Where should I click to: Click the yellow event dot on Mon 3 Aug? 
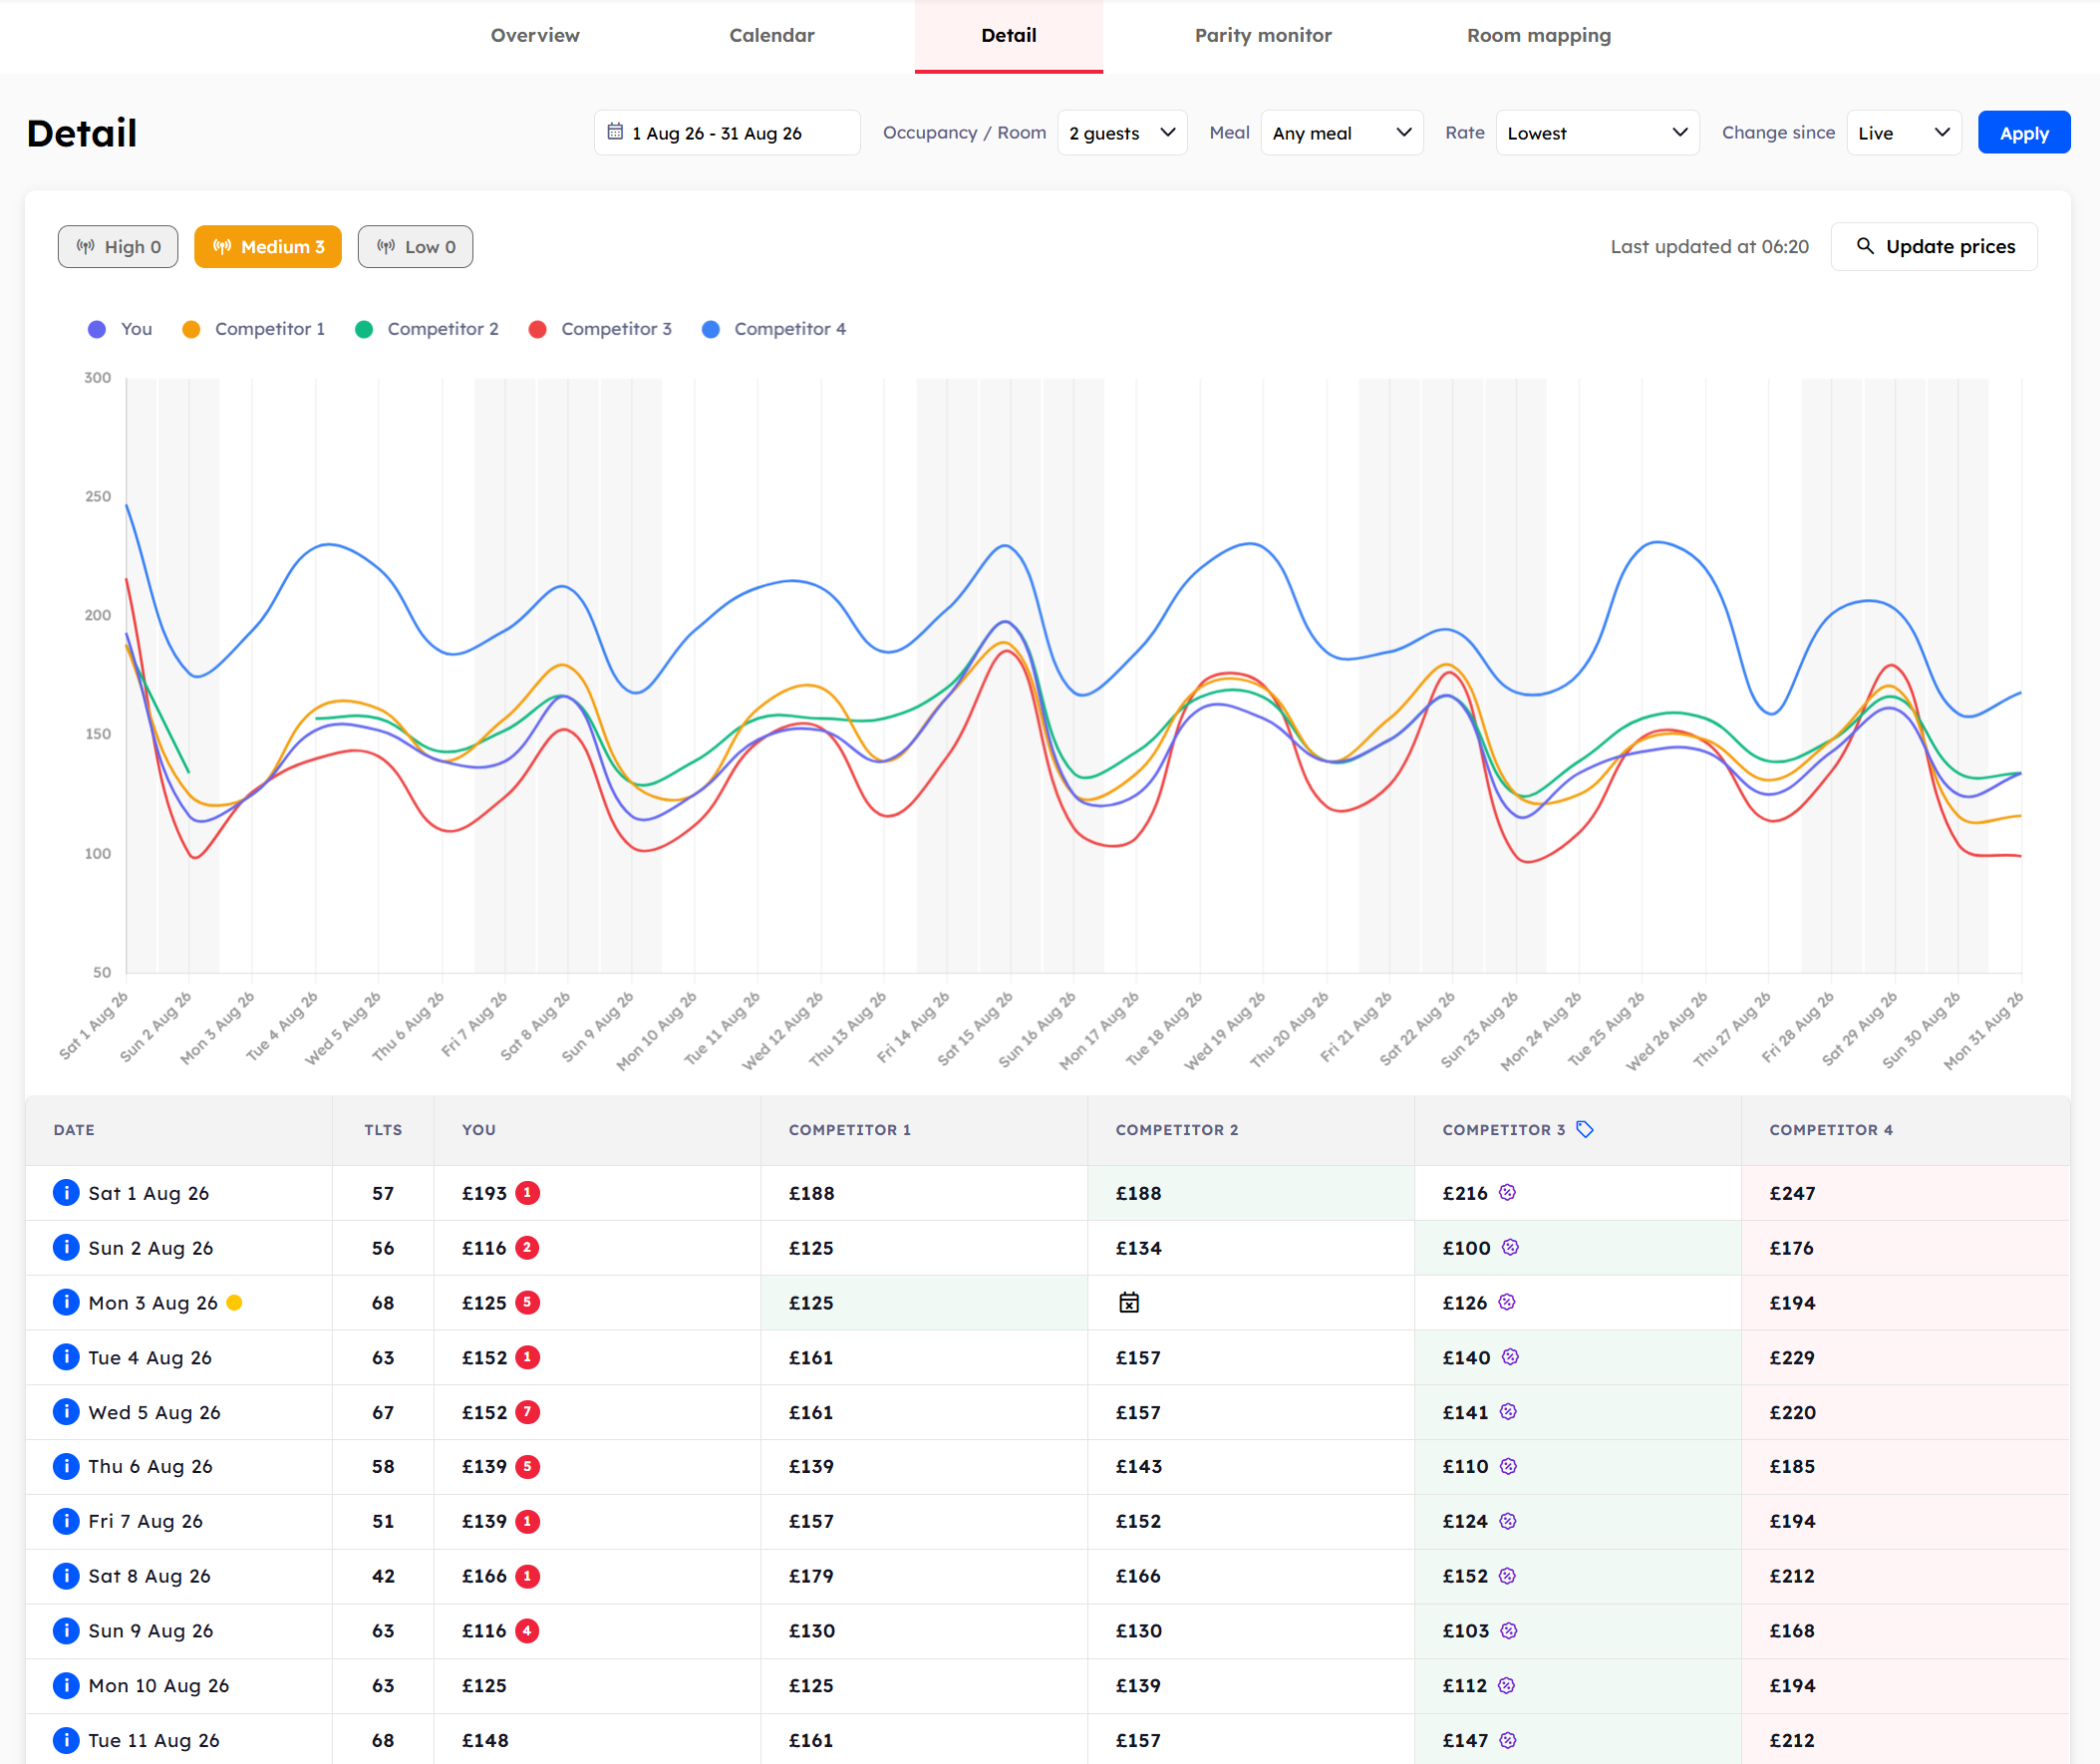click(234, 1302)
